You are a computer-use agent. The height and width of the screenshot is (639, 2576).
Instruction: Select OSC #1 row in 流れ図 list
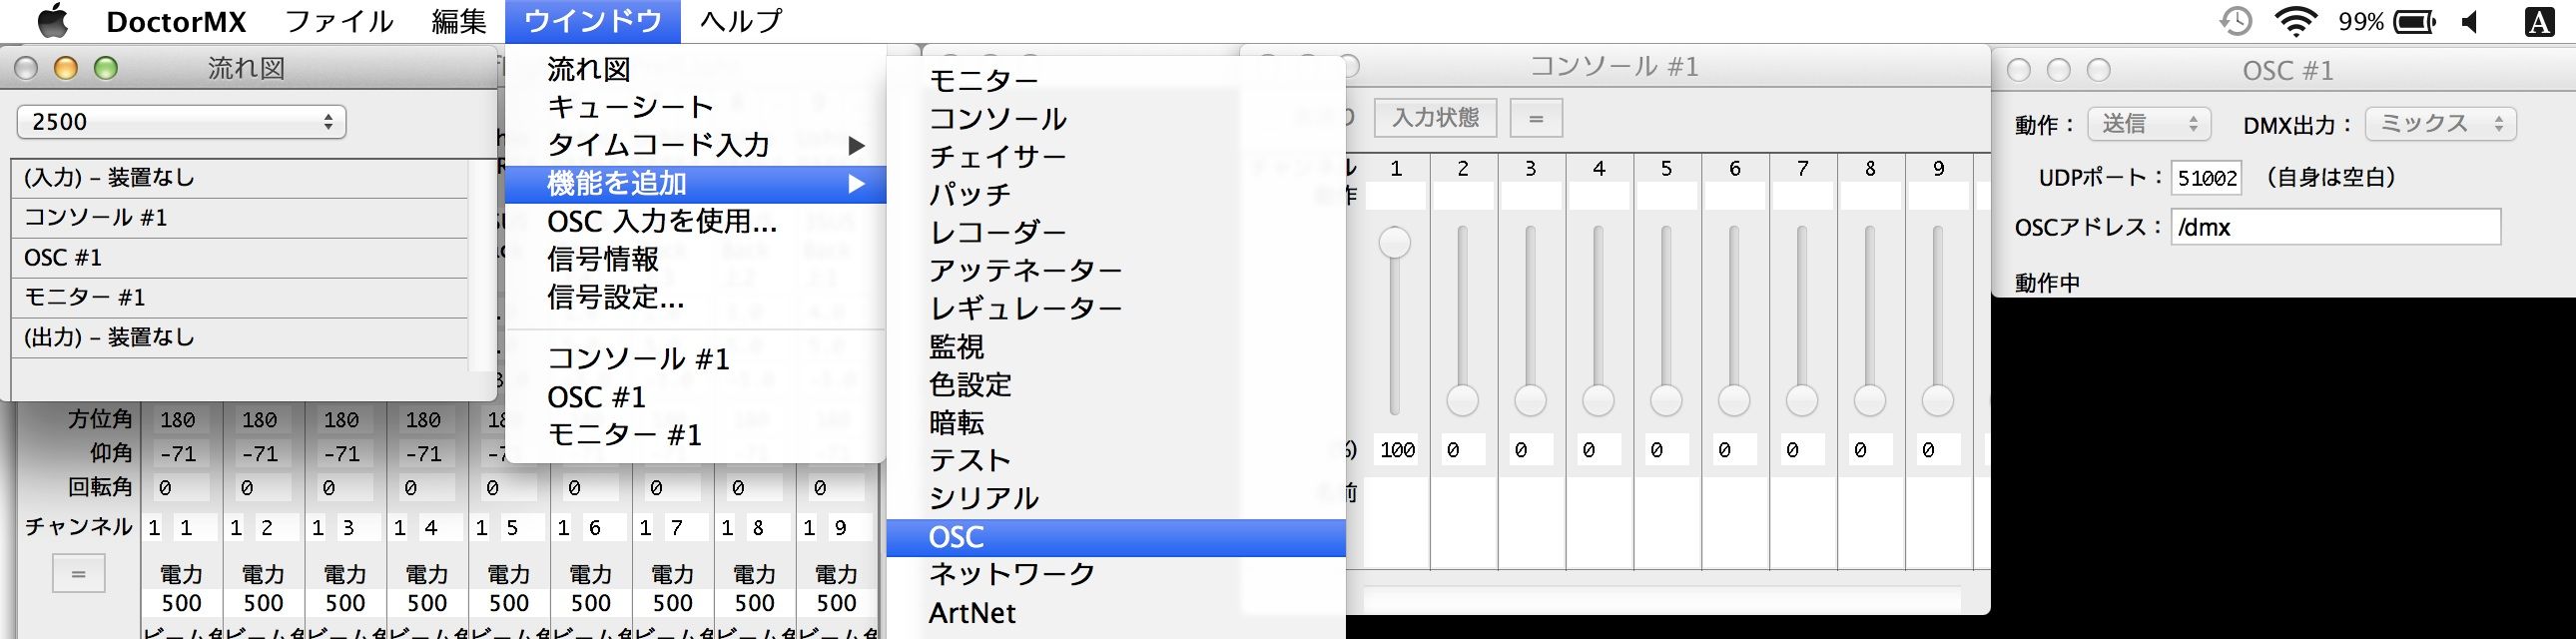(240, 258)
